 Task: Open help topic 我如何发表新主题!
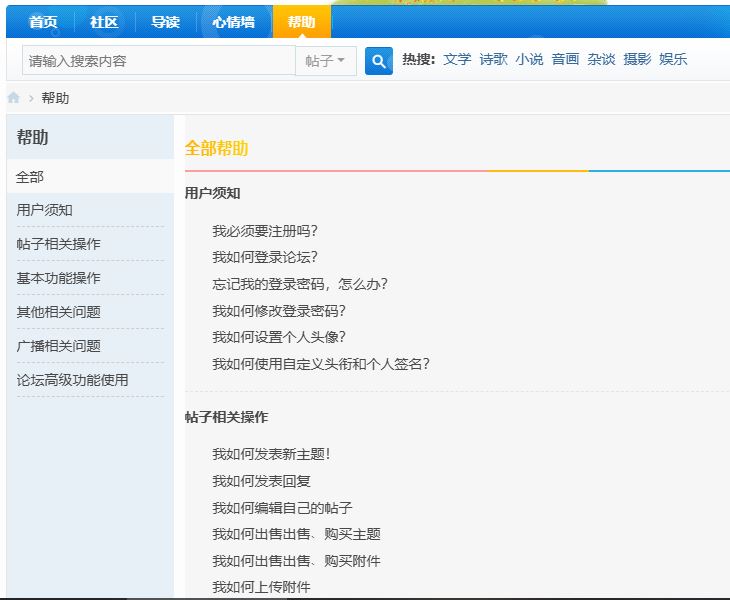[271, 454]
